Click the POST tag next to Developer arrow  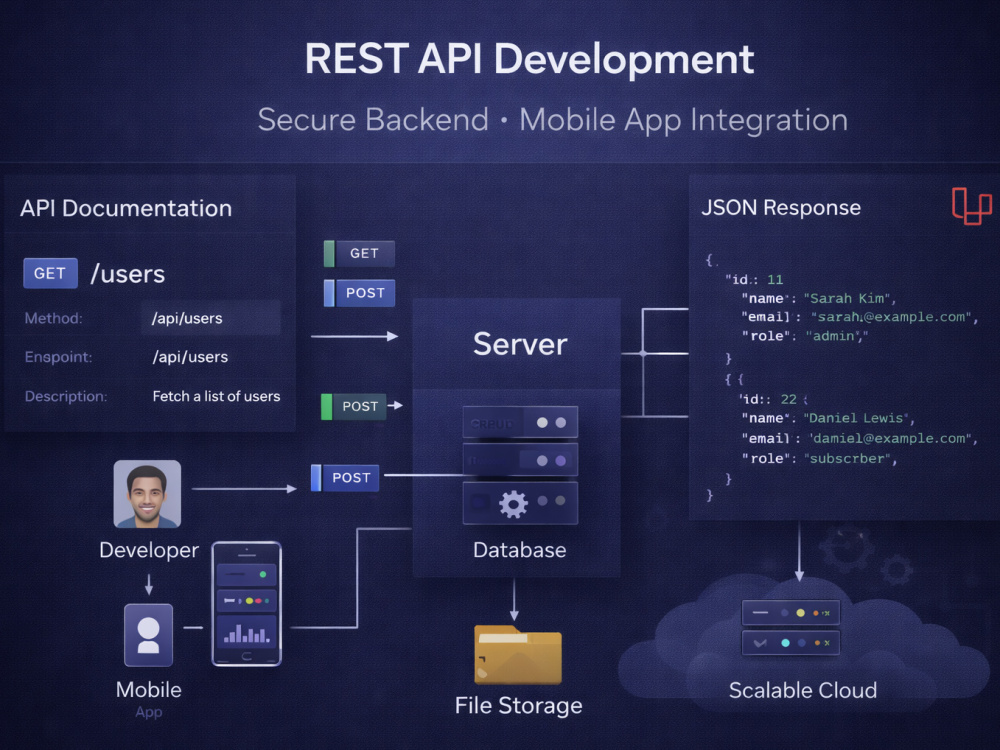point(345,478)
